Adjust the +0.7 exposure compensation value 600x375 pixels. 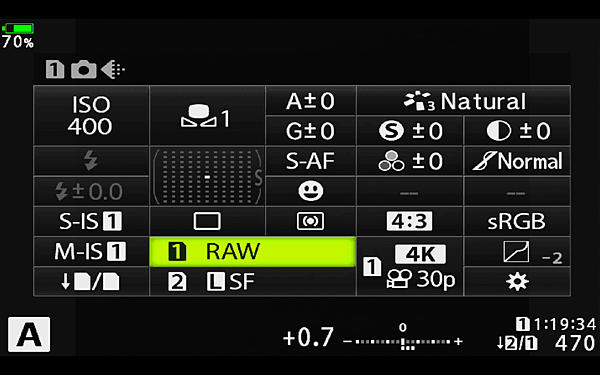pos(308,338)
